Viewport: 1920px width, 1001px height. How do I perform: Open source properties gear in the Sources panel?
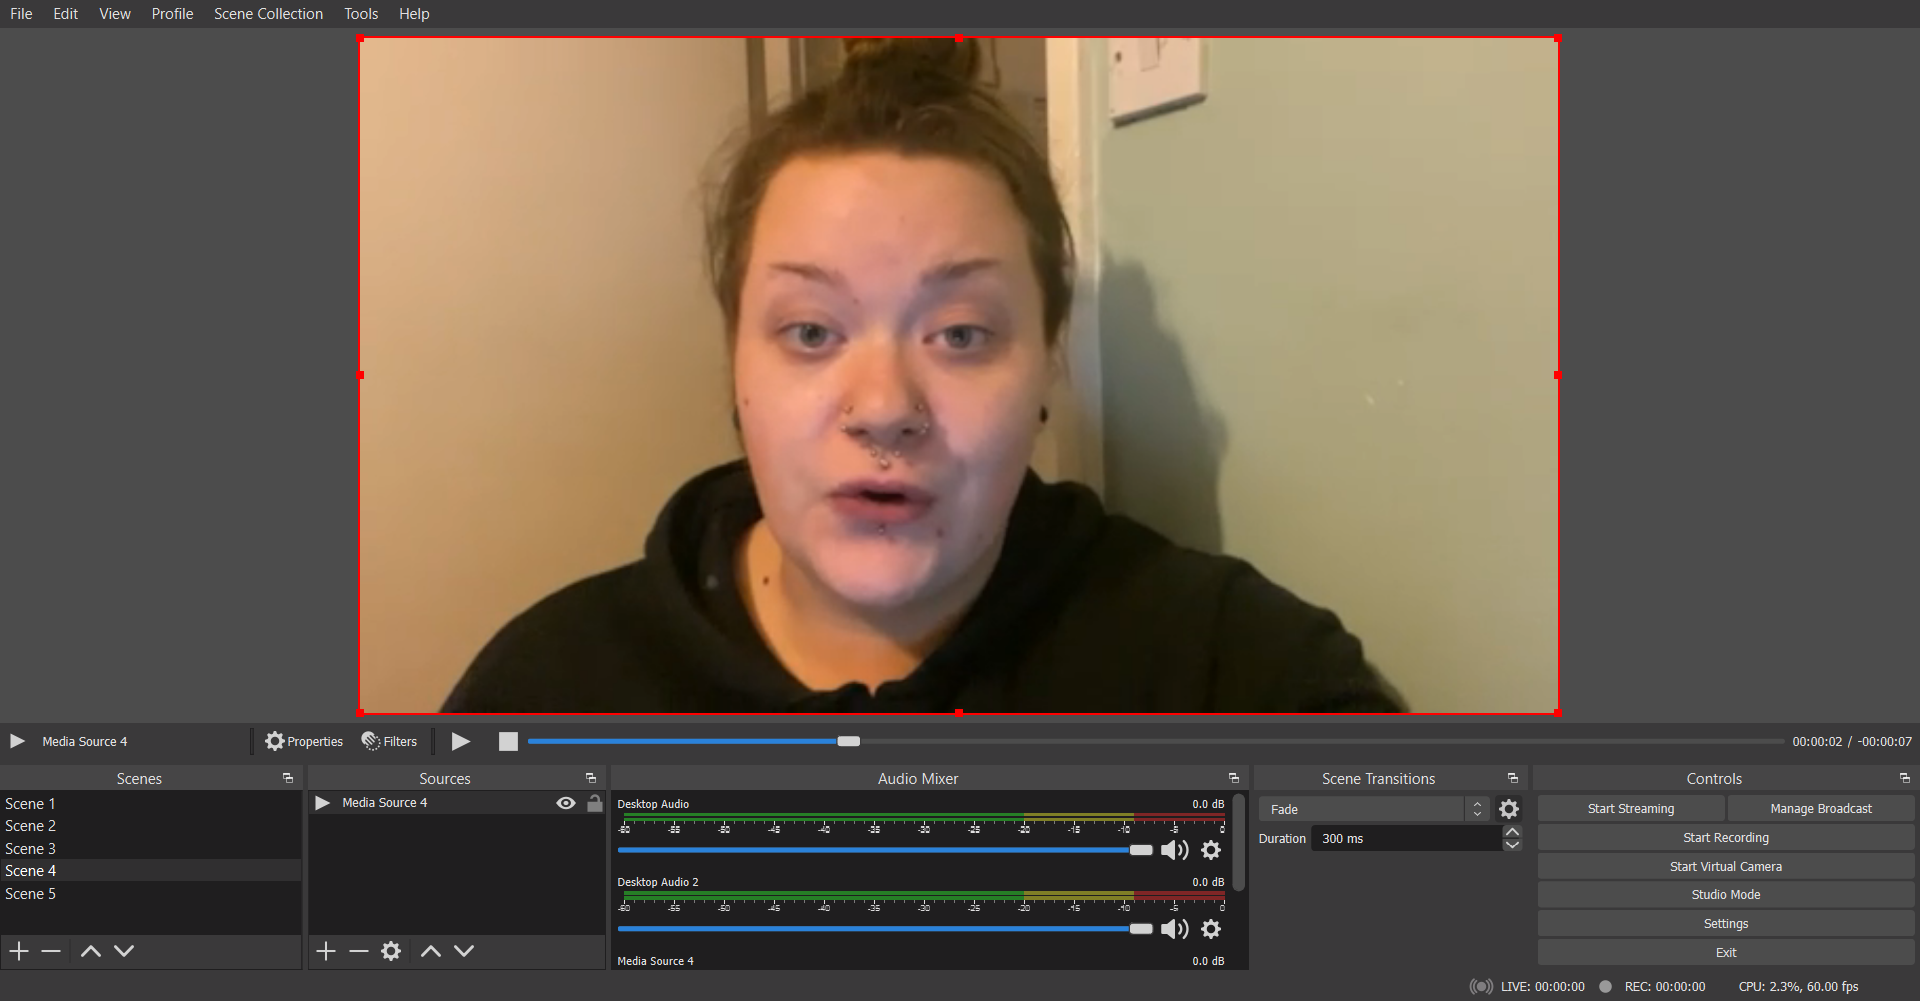click(x=391, y=951)
